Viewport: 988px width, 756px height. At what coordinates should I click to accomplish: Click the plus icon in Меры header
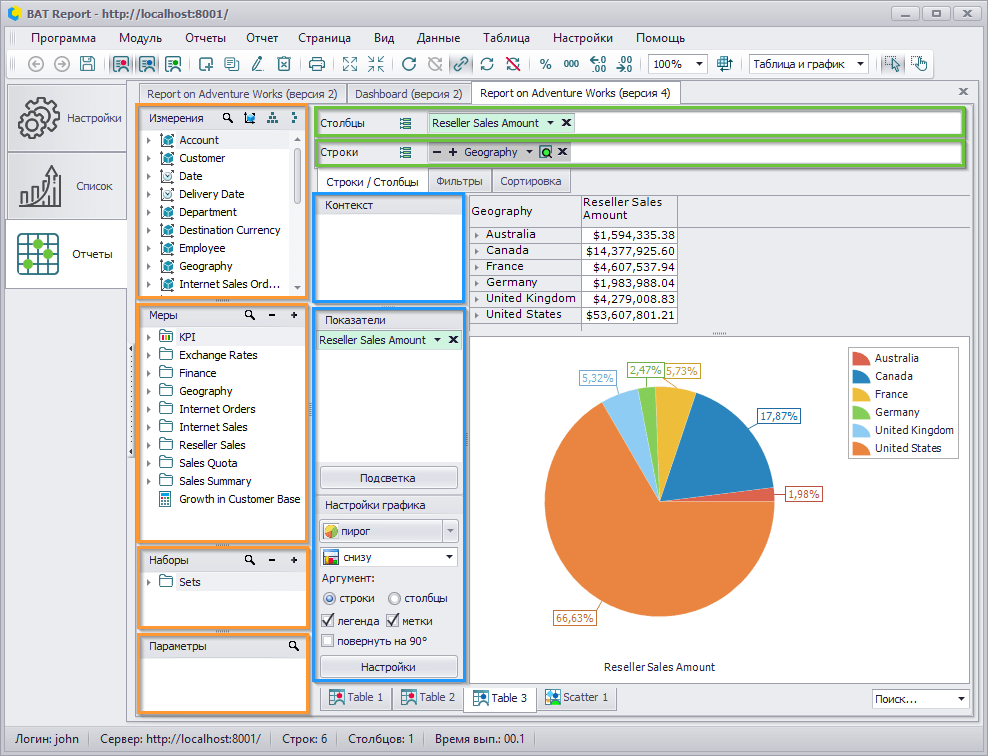294,315
